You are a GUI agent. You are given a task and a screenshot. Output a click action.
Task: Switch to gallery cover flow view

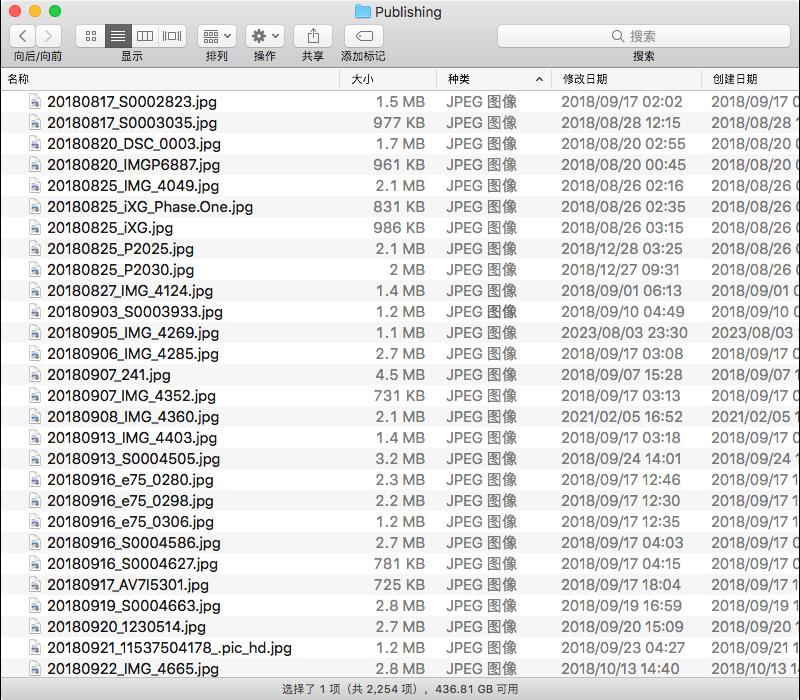[x=172, y=36]
